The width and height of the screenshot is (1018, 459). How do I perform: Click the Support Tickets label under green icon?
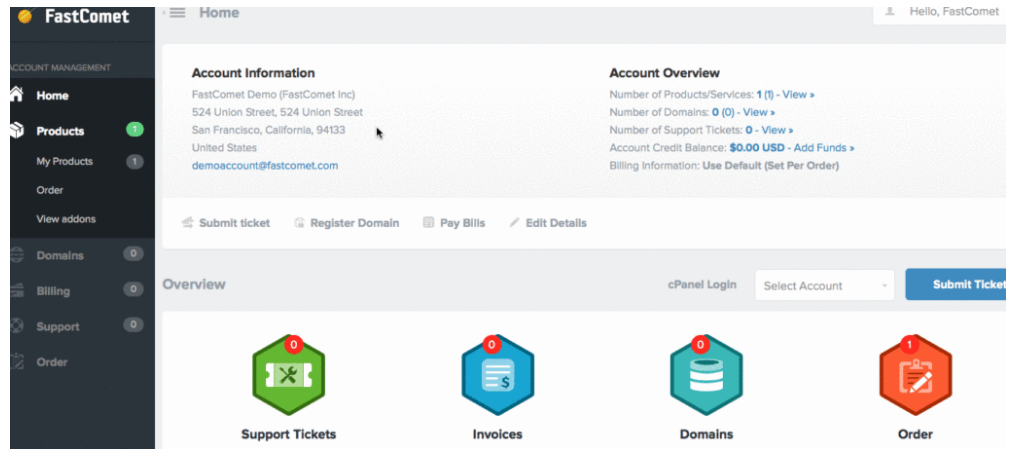pyautogui.click(x=288, y=434)
